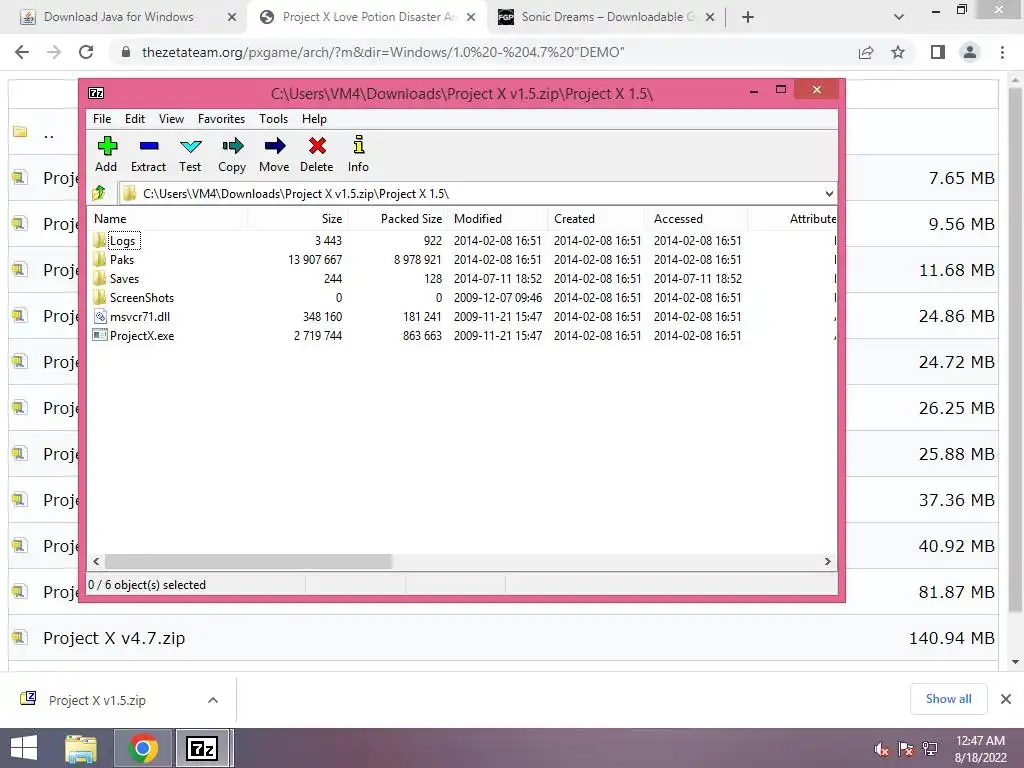The width and height of the screenshot is (1024, 768).
Task: Open the File menu in 7-Zip
Action: [x=102, y=119]
